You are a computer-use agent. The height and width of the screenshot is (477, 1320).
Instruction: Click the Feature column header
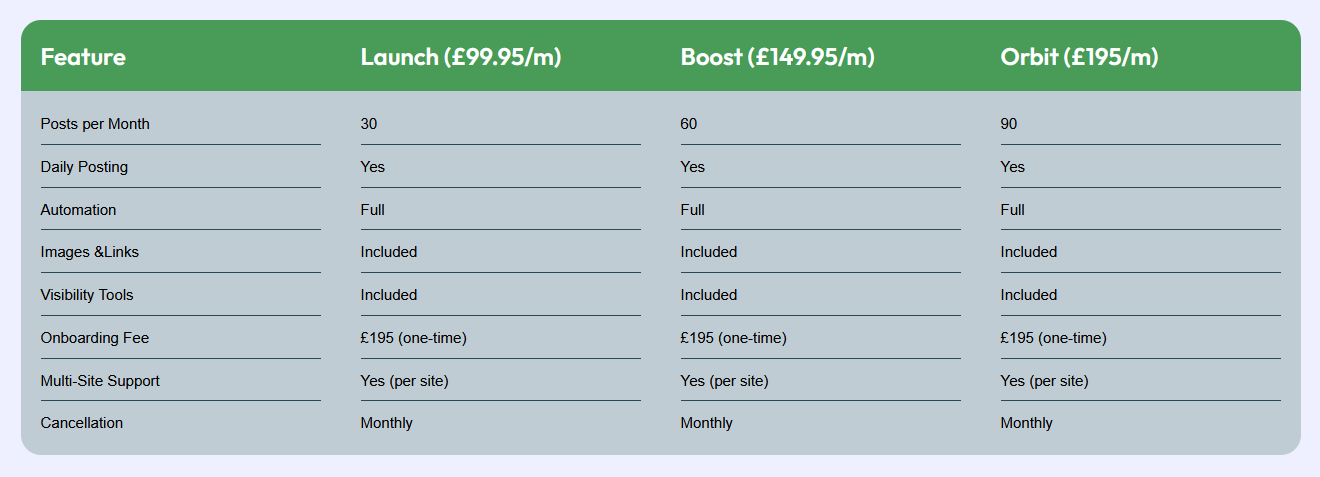click(x=83, y=57)
